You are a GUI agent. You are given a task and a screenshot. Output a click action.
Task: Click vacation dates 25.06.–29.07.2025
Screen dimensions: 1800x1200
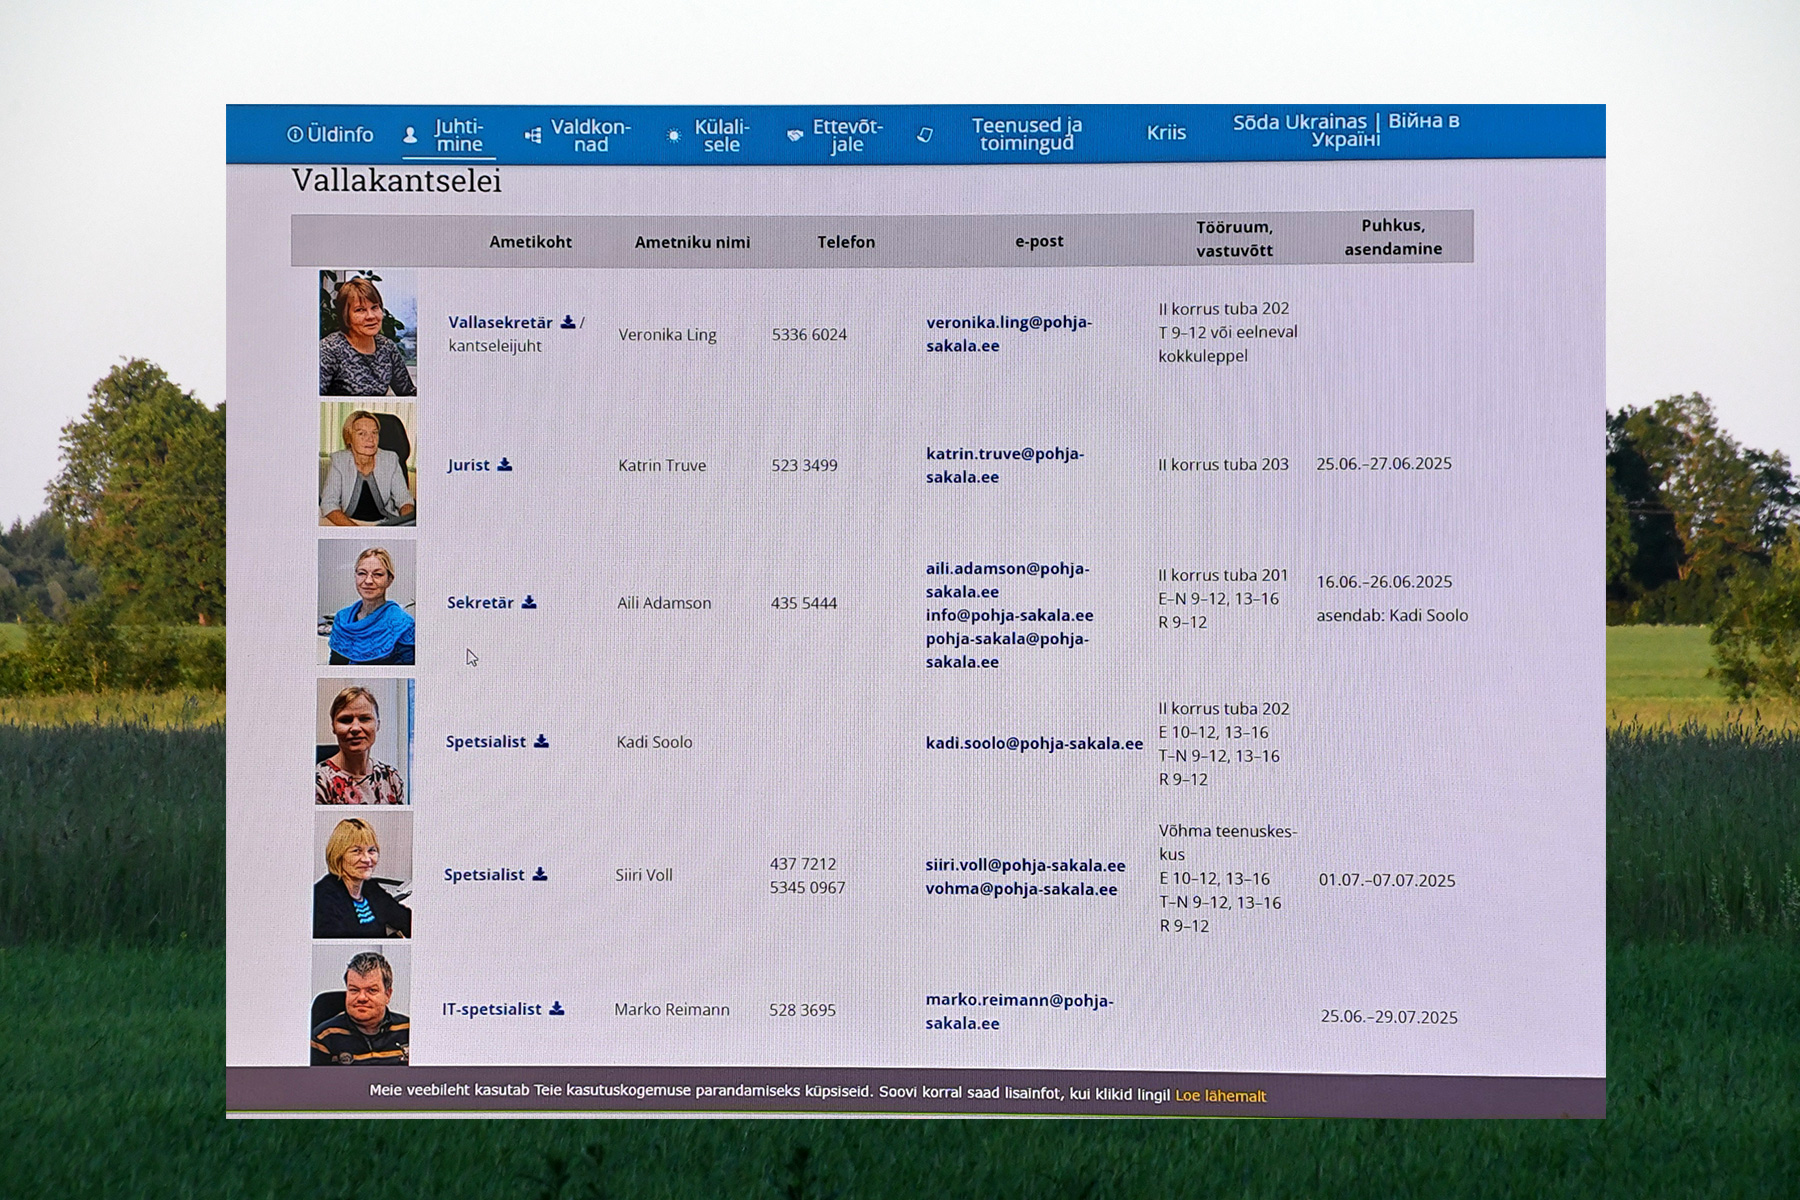(1389, 1017)
